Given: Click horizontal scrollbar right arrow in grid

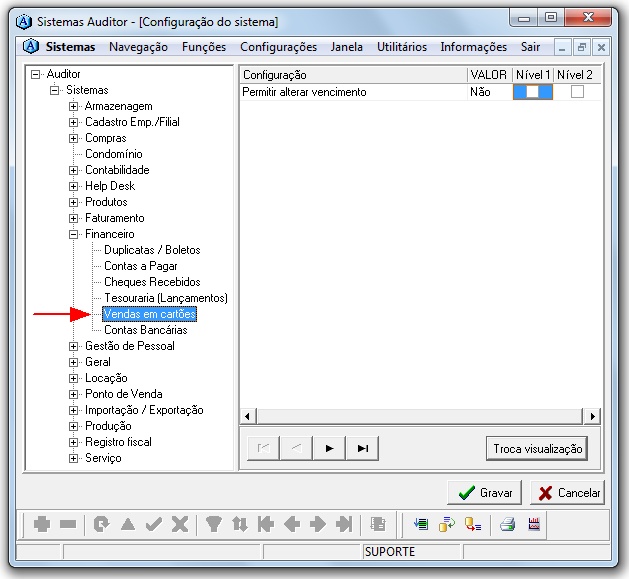Looking at the screenshot, I should [592, 416].
